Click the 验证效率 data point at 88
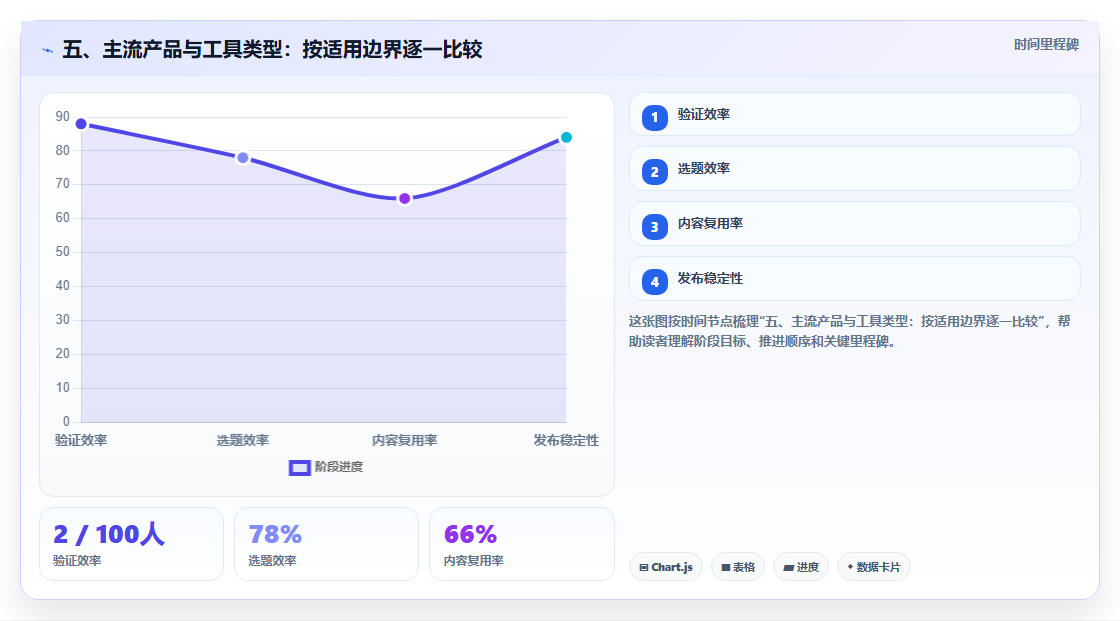The image size is (1120, 621). coord(81,124)
